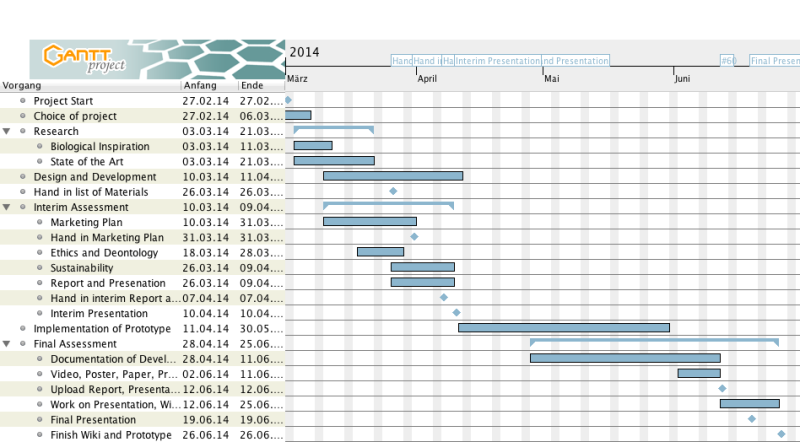Click the Project Start milestone diamond
Image resolution: width=800 pixels, height=442 pixels.
pos(288,100)
